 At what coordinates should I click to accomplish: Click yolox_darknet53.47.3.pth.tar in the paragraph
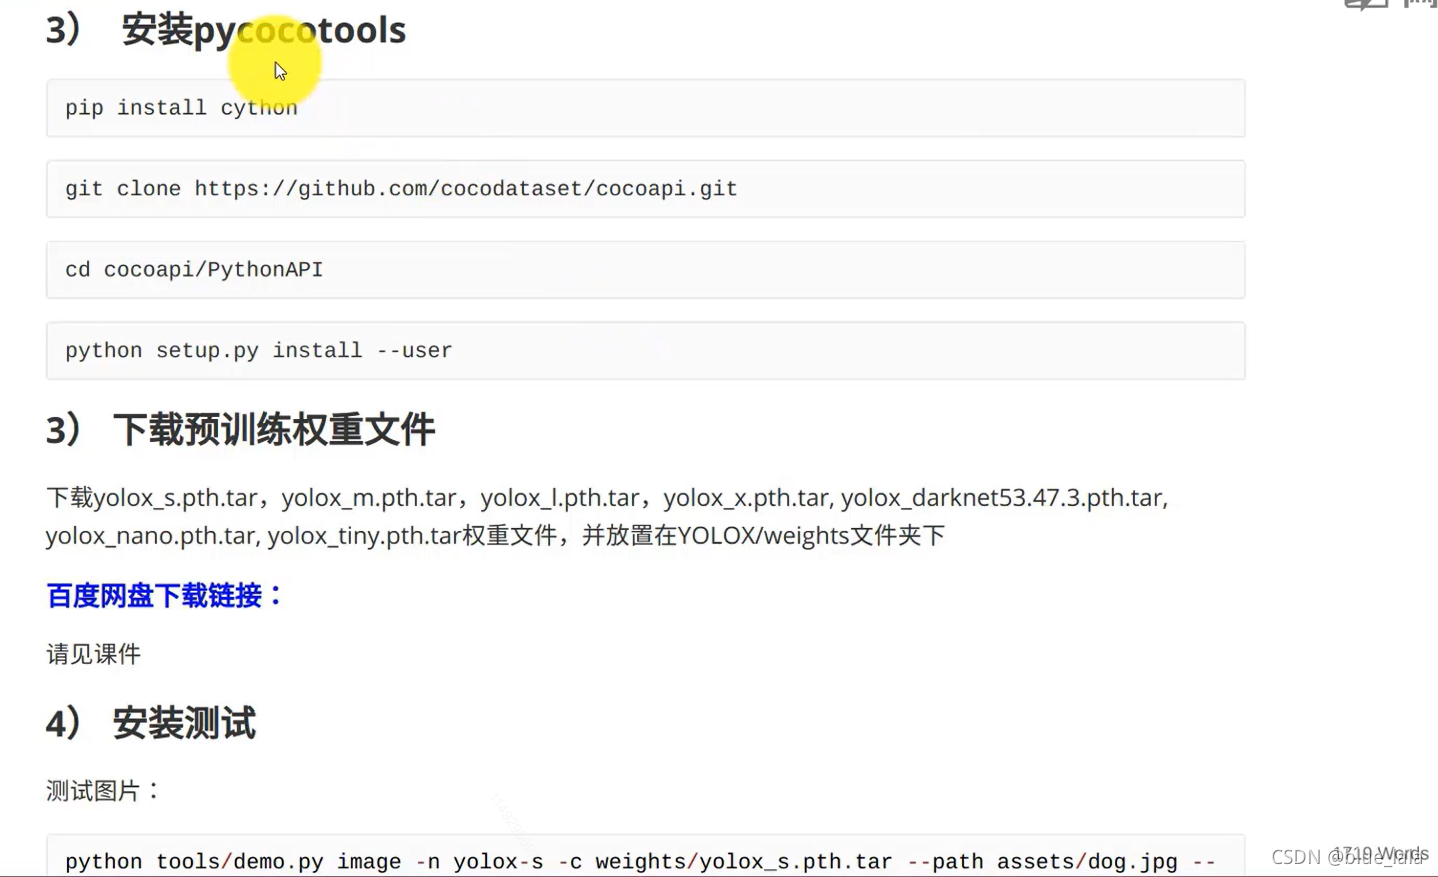pyautogui.click(x=1002, y=498)
